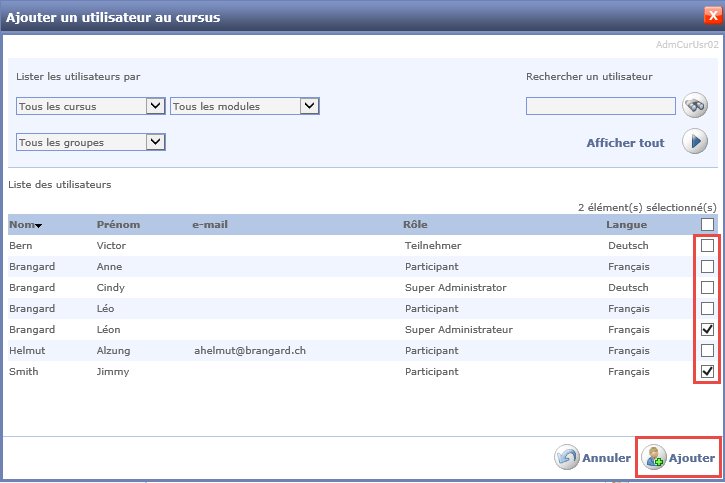Sort the list by Nom column
This screenshot has width=725, height=483.
(25, 225)
